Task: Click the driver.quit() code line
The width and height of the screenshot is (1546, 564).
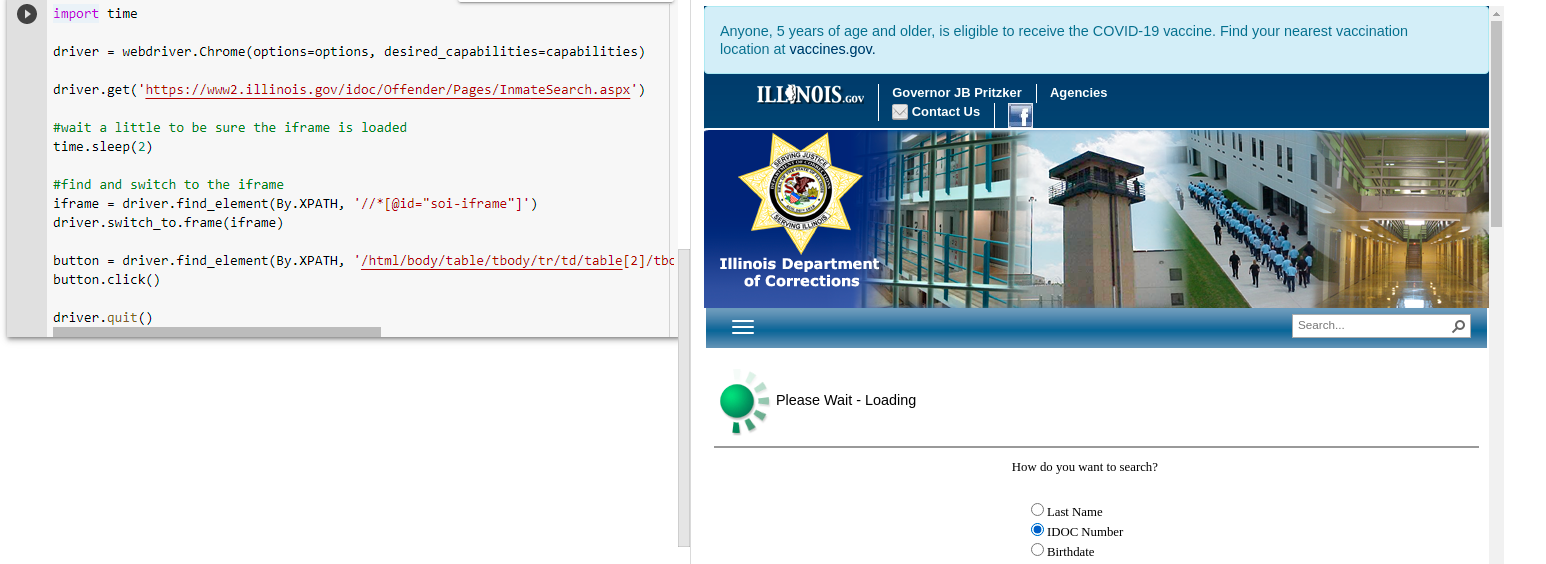Action: 103,318
